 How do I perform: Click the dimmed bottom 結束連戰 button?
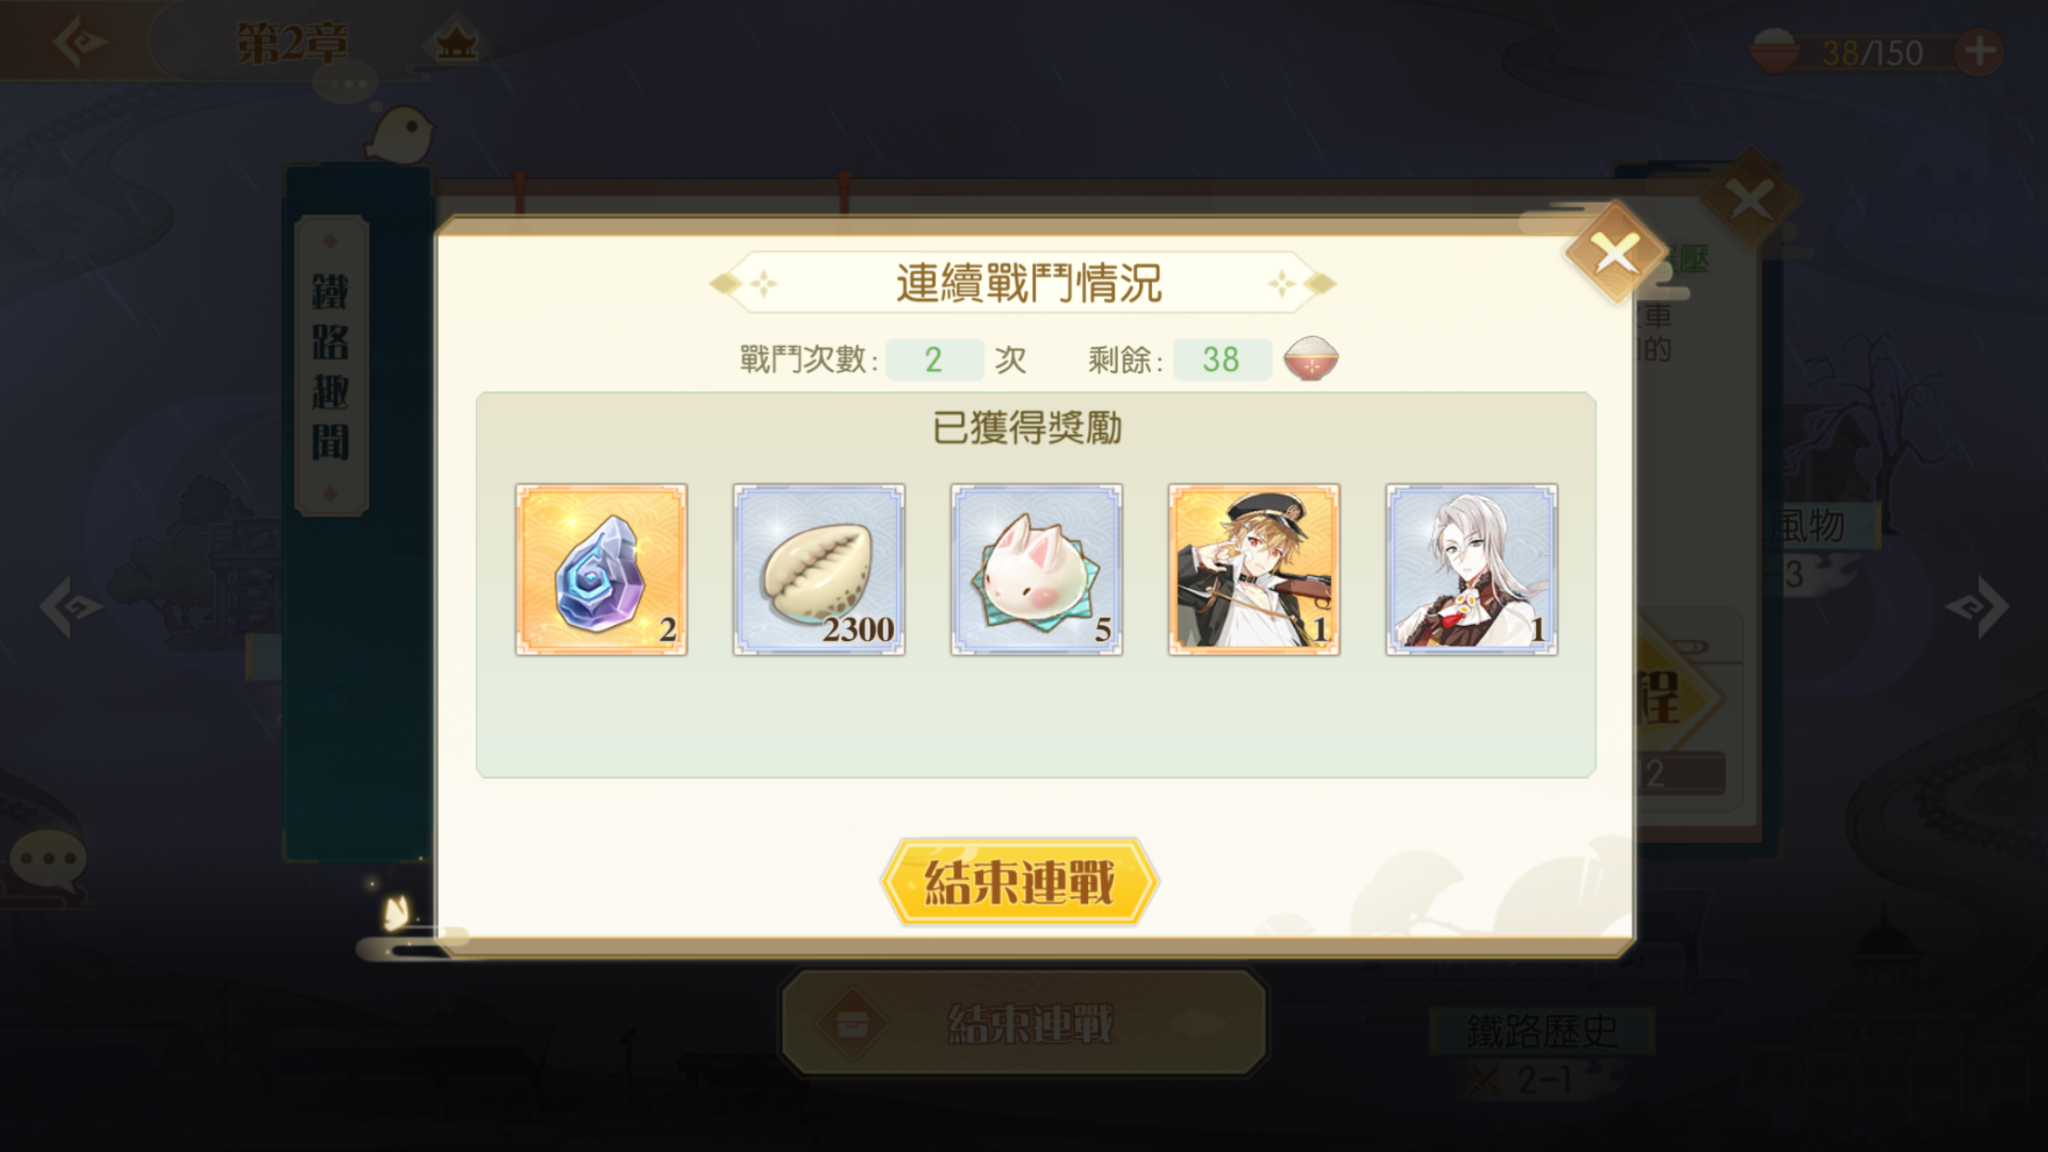click(1023, 1023)
